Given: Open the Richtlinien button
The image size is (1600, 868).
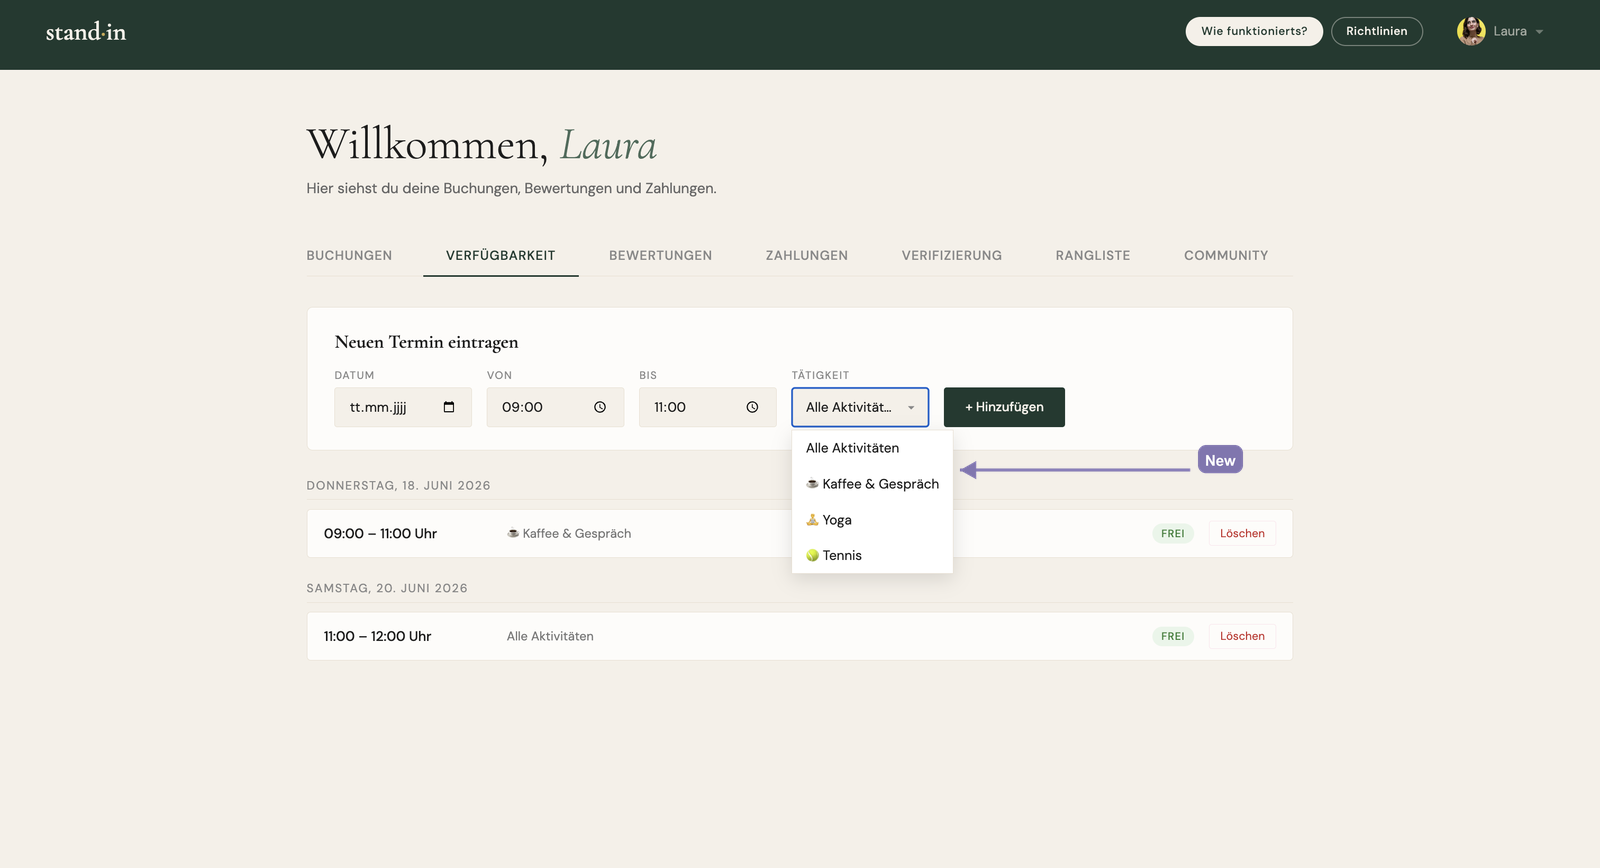Looking at the screenshot, I should (x=1377, y=31).
